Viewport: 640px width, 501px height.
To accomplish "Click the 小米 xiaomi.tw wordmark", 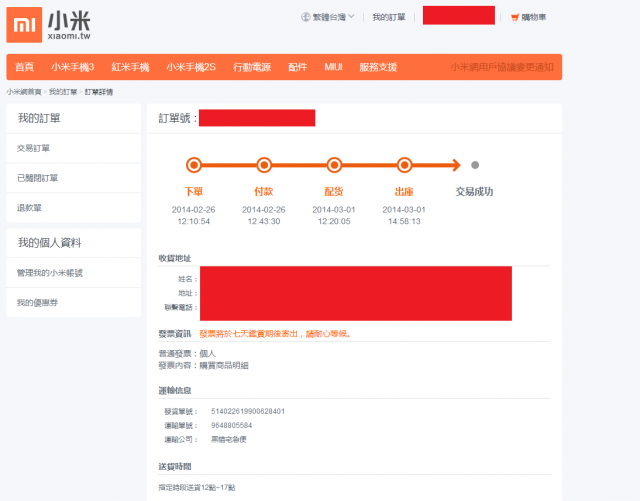I will click(69, 25).
